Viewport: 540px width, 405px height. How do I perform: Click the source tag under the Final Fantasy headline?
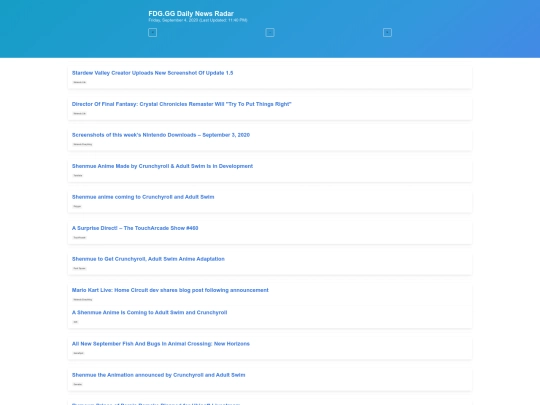(80, 113)
